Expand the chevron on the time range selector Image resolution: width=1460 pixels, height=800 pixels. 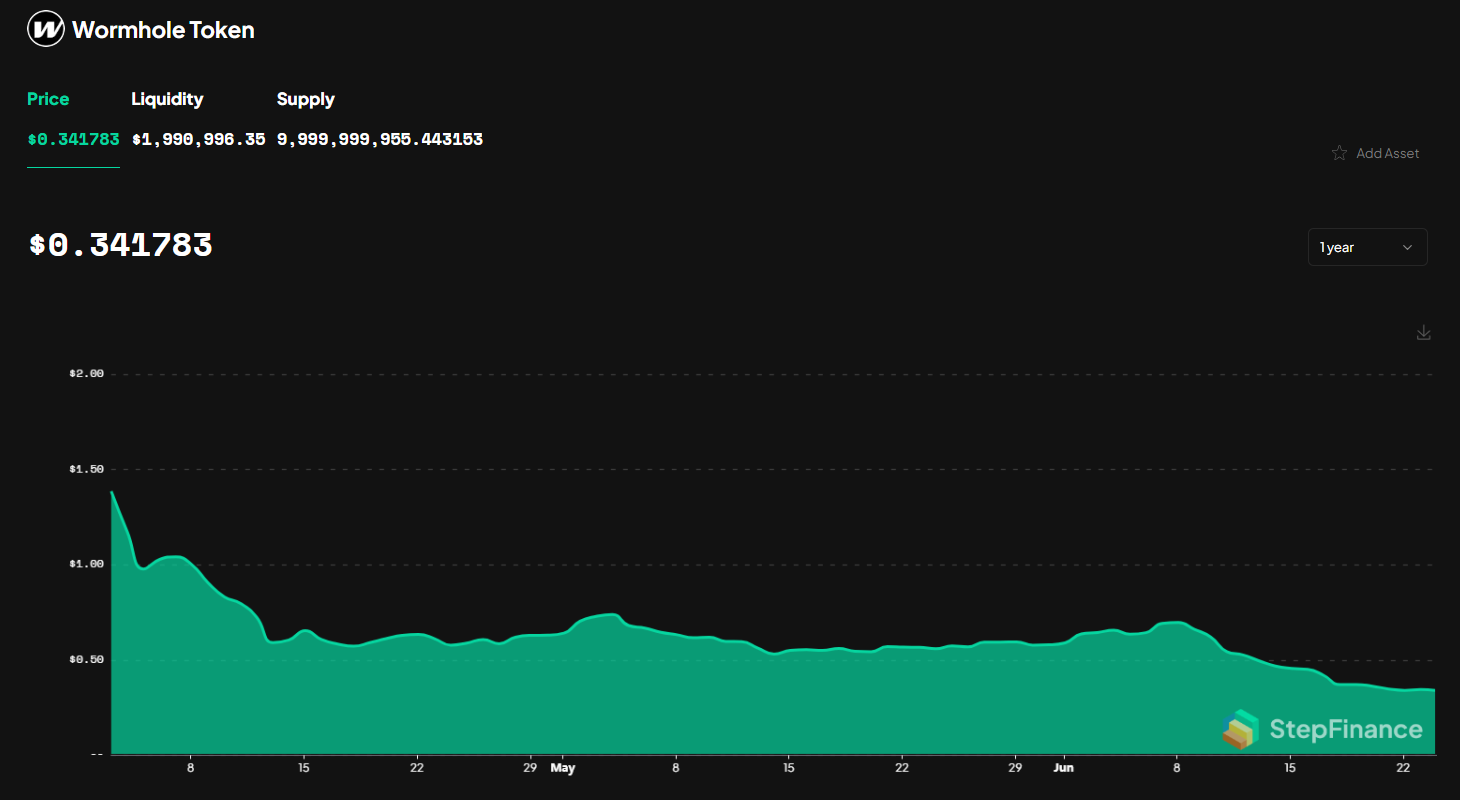point(1408,247)
